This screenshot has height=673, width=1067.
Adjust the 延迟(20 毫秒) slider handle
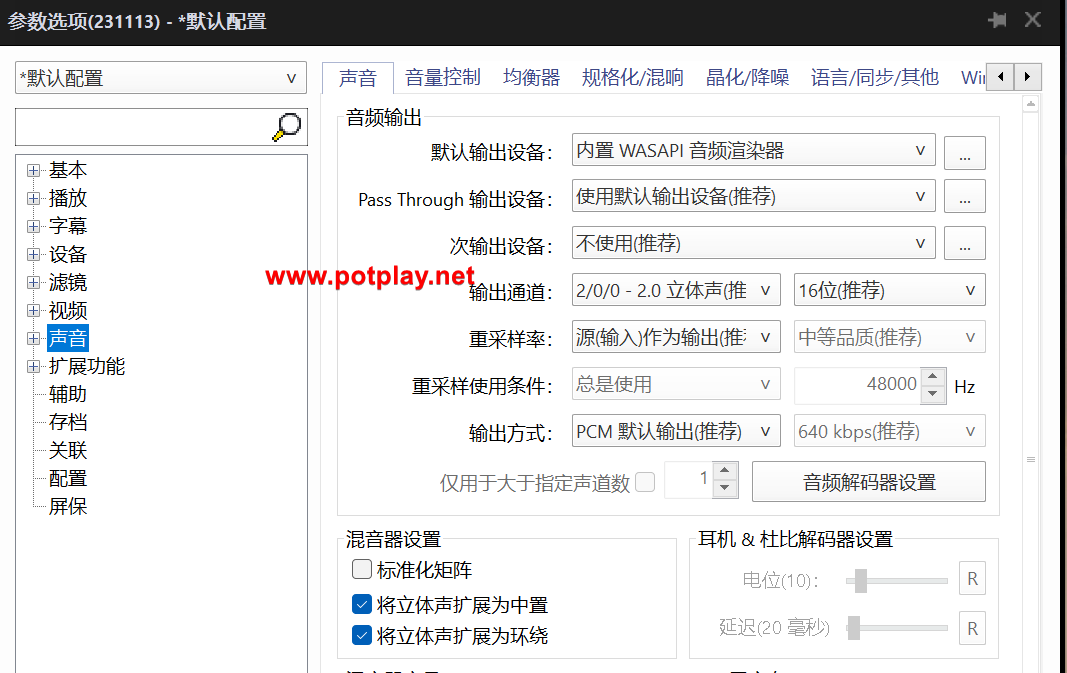(x=854, y=628)
